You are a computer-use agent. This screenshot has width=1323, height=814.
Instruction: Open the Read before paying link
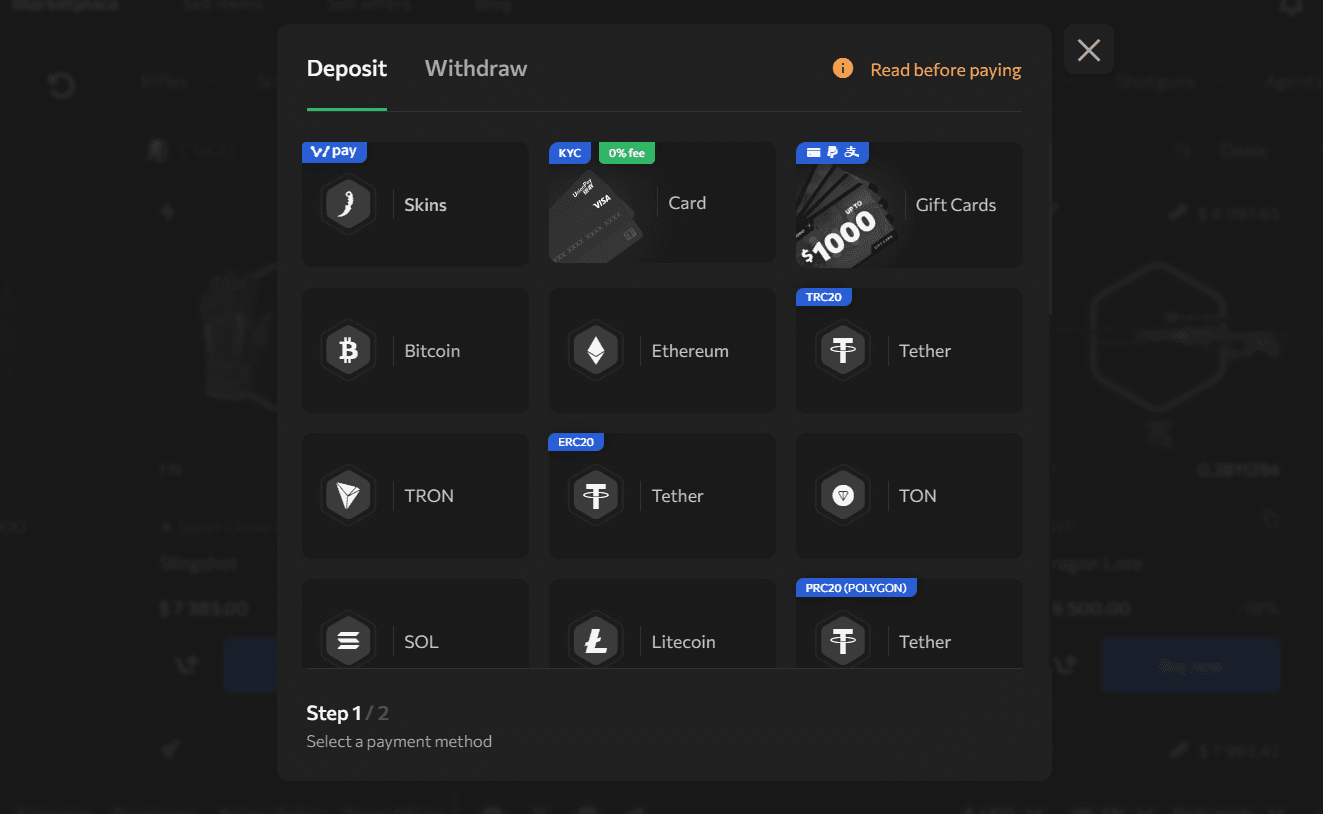coord(946,70)
